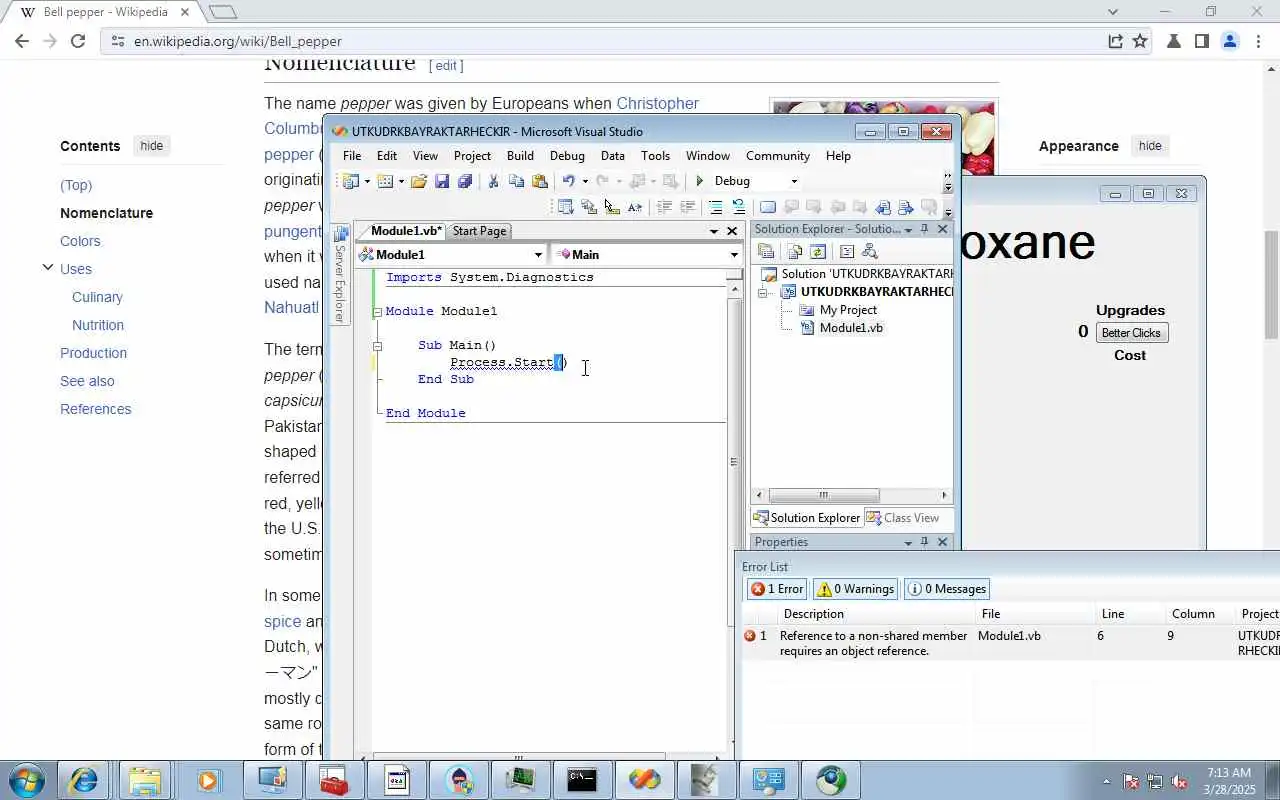Click the code editor horizontal scrollbar
Screen dimensions: 1280x800
tap(519, 757)
